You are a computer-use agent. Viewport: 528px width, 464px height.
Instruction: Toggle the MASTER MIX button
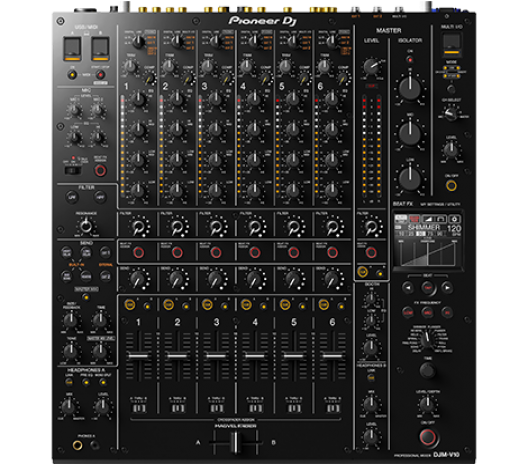coord(86,297)
